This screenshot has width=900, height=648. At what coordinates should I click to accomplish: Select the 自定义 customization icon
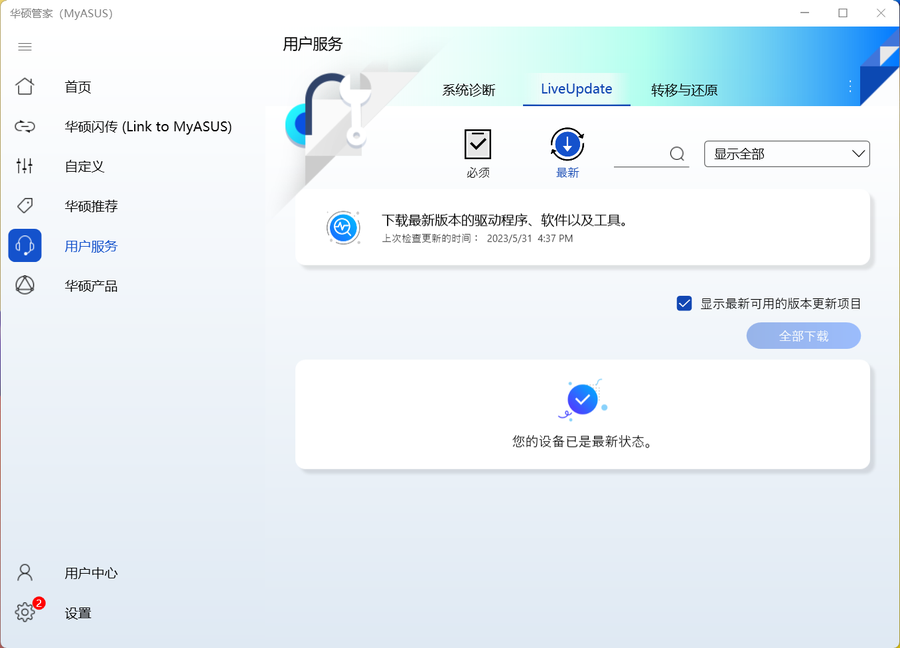pos(25,166)
